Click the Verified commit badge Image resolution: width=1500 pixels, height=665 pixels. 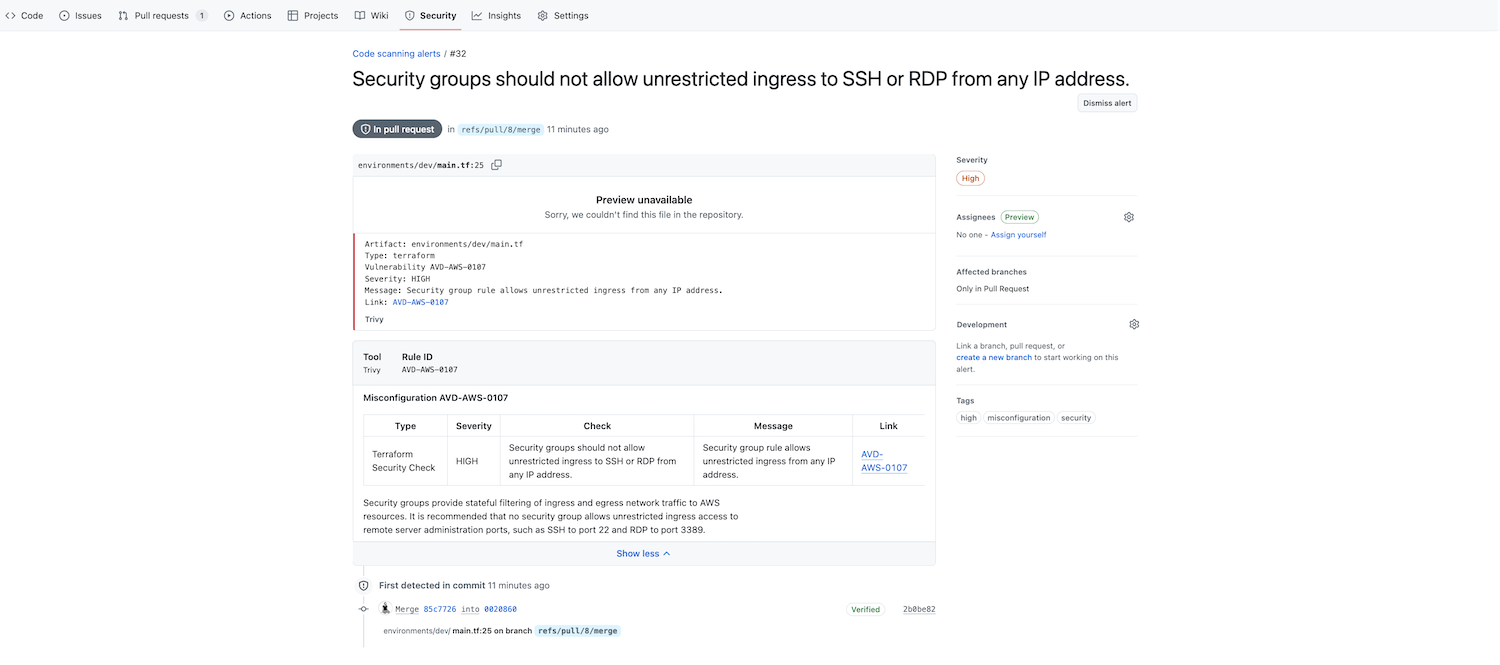click(865, 609)
